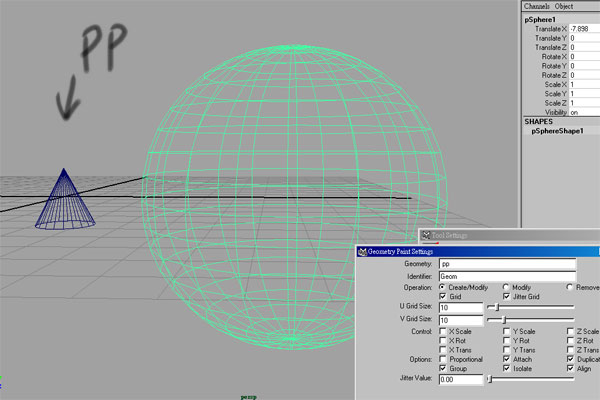Viewport: 600px width, 400px height.
Task: Click the Scale Z value field
Action: point(584,103)
